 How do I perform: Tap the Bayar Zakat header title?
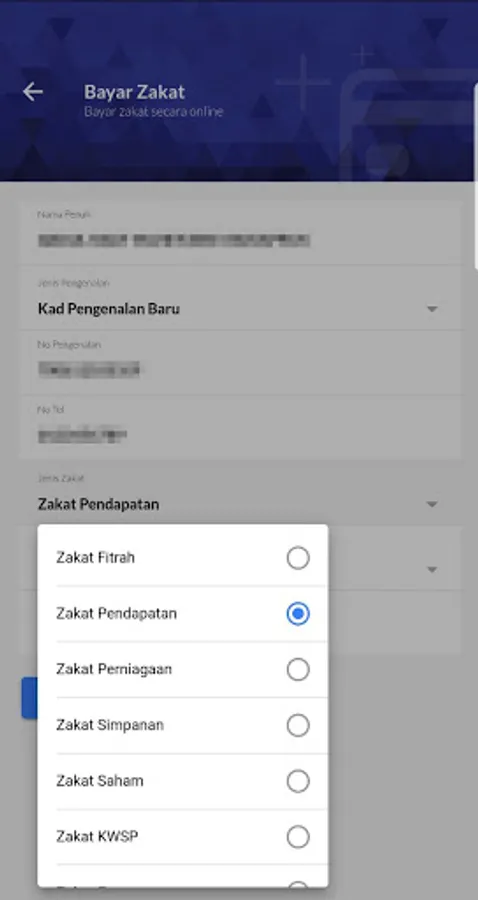(134, 92)
